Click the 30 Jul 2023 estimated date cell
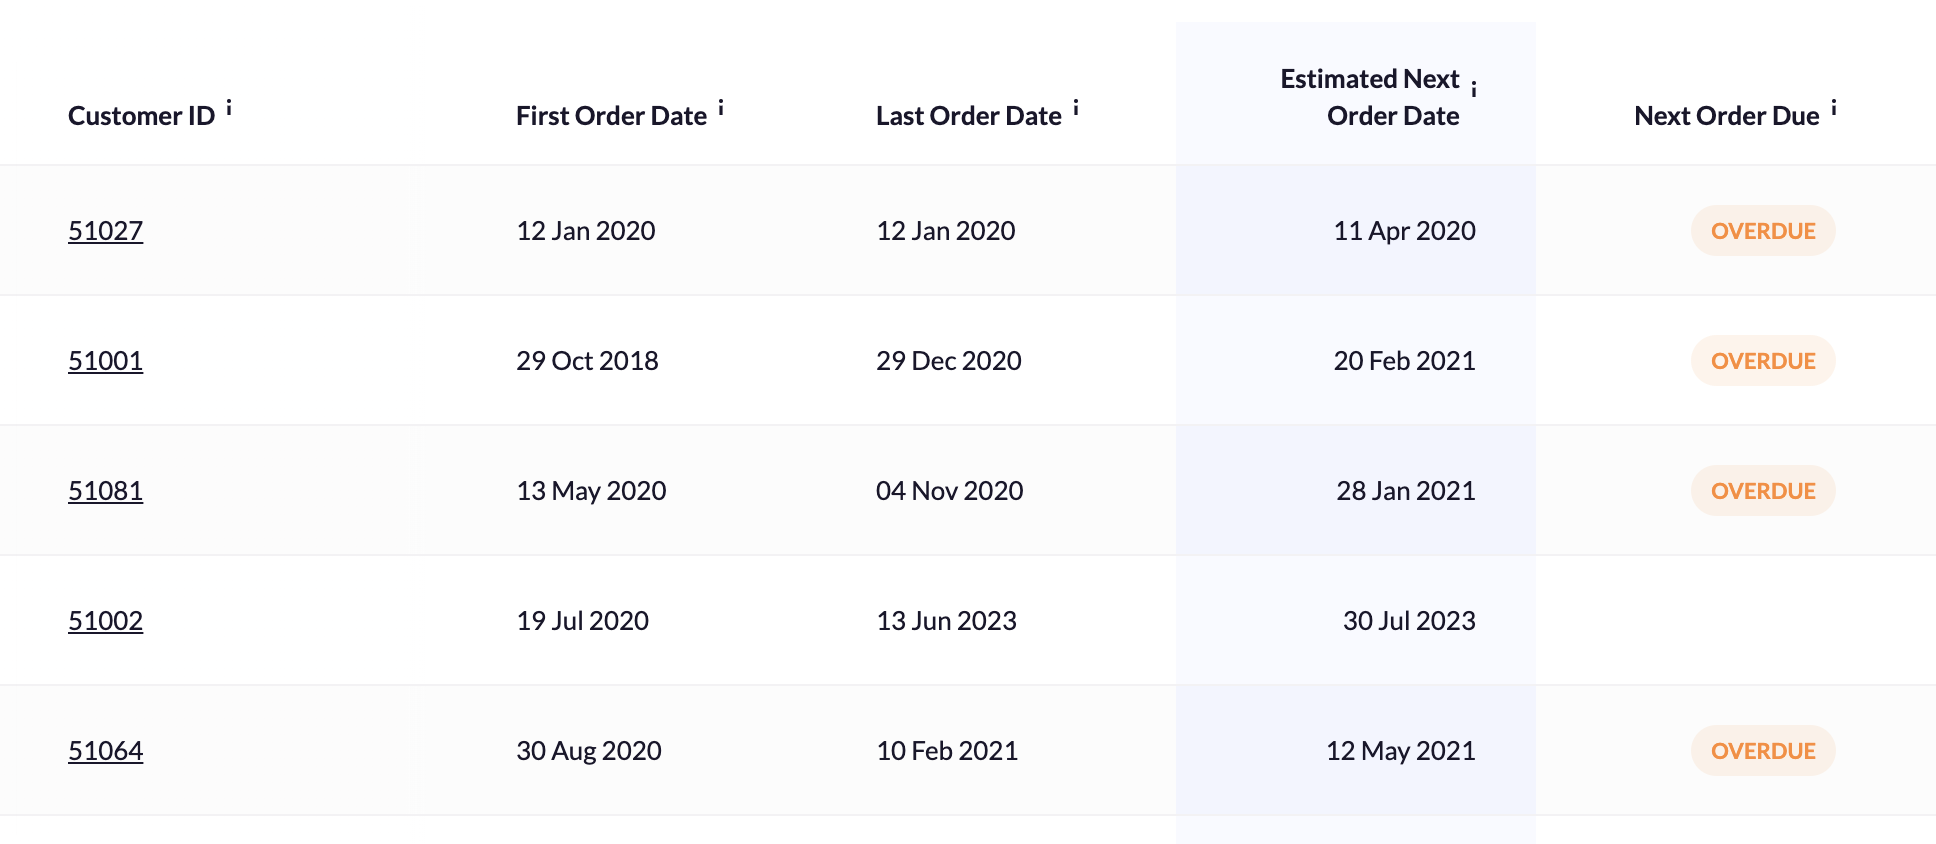Viewport: 1936px width, 844px height. coord(1408,621)
